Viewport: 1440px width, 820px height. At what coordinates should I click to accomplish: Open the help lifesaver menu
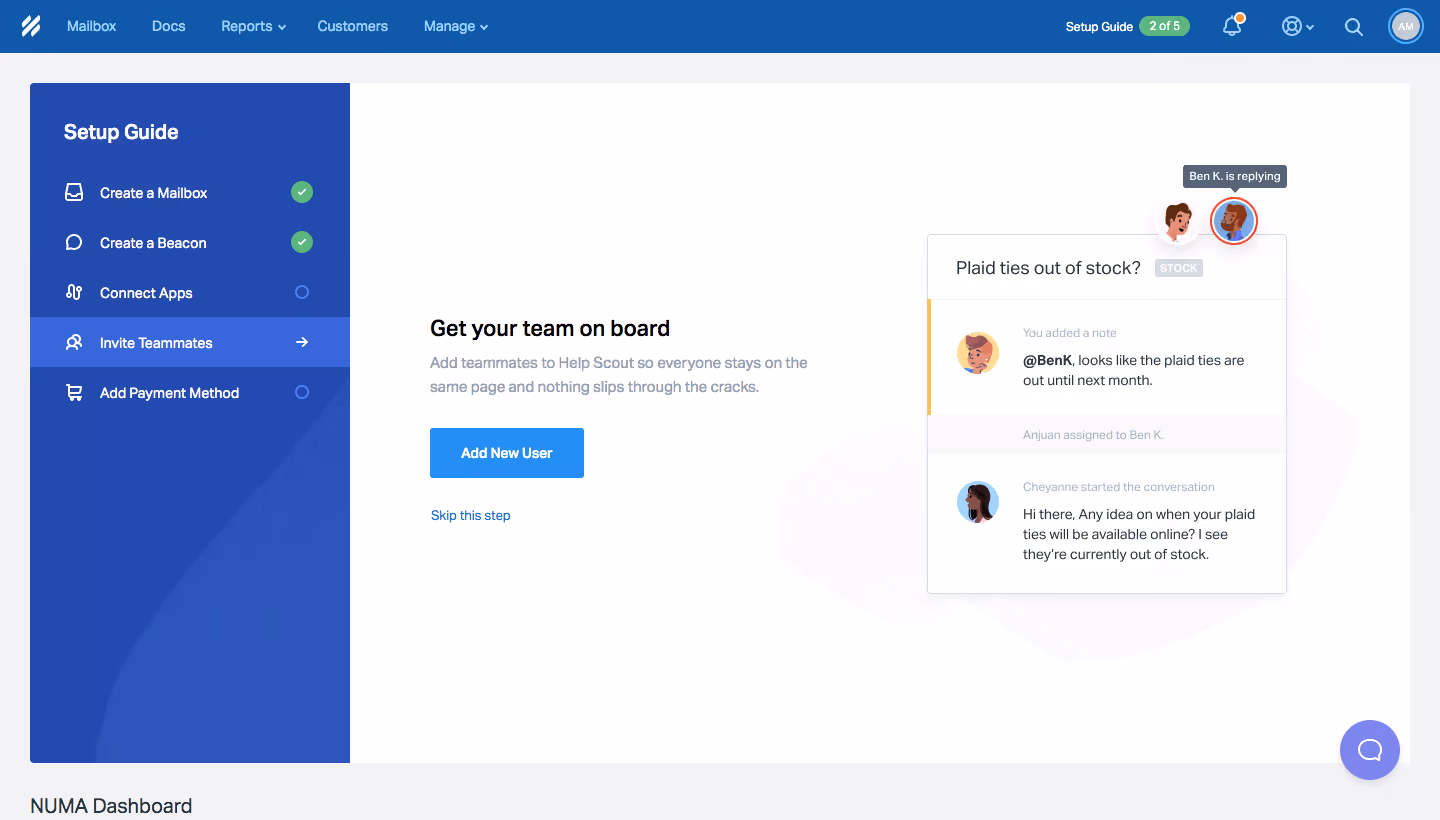tap(1297, 27)
